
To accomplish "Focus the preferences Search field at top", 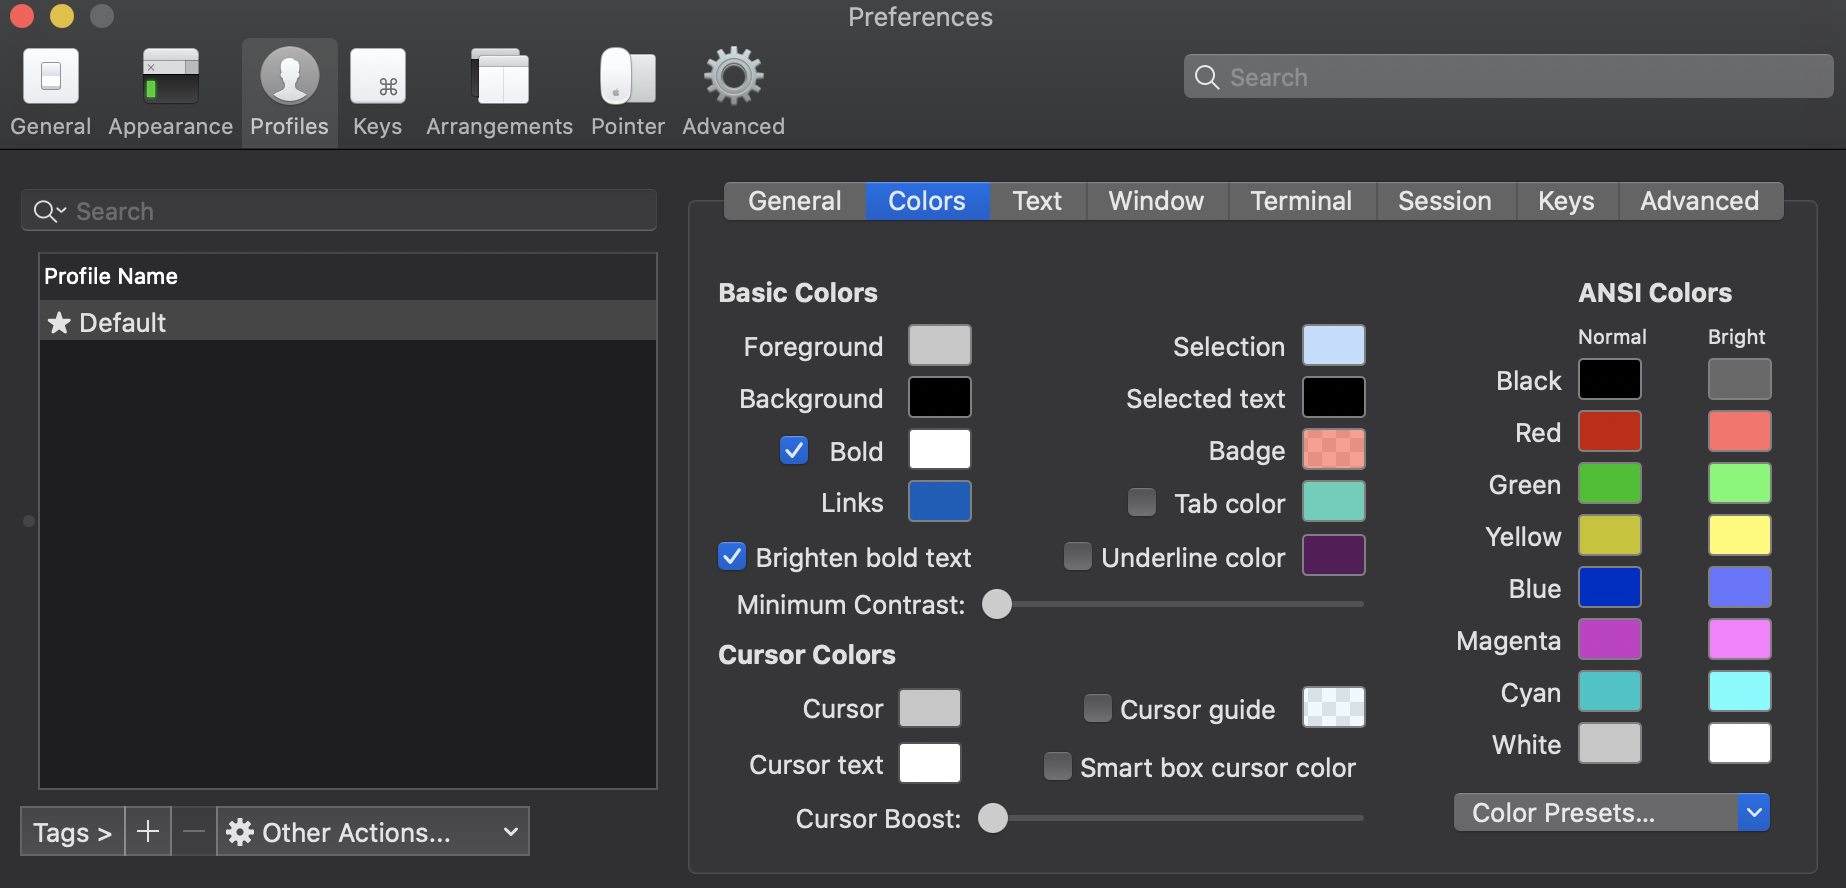I will 1508,77.
